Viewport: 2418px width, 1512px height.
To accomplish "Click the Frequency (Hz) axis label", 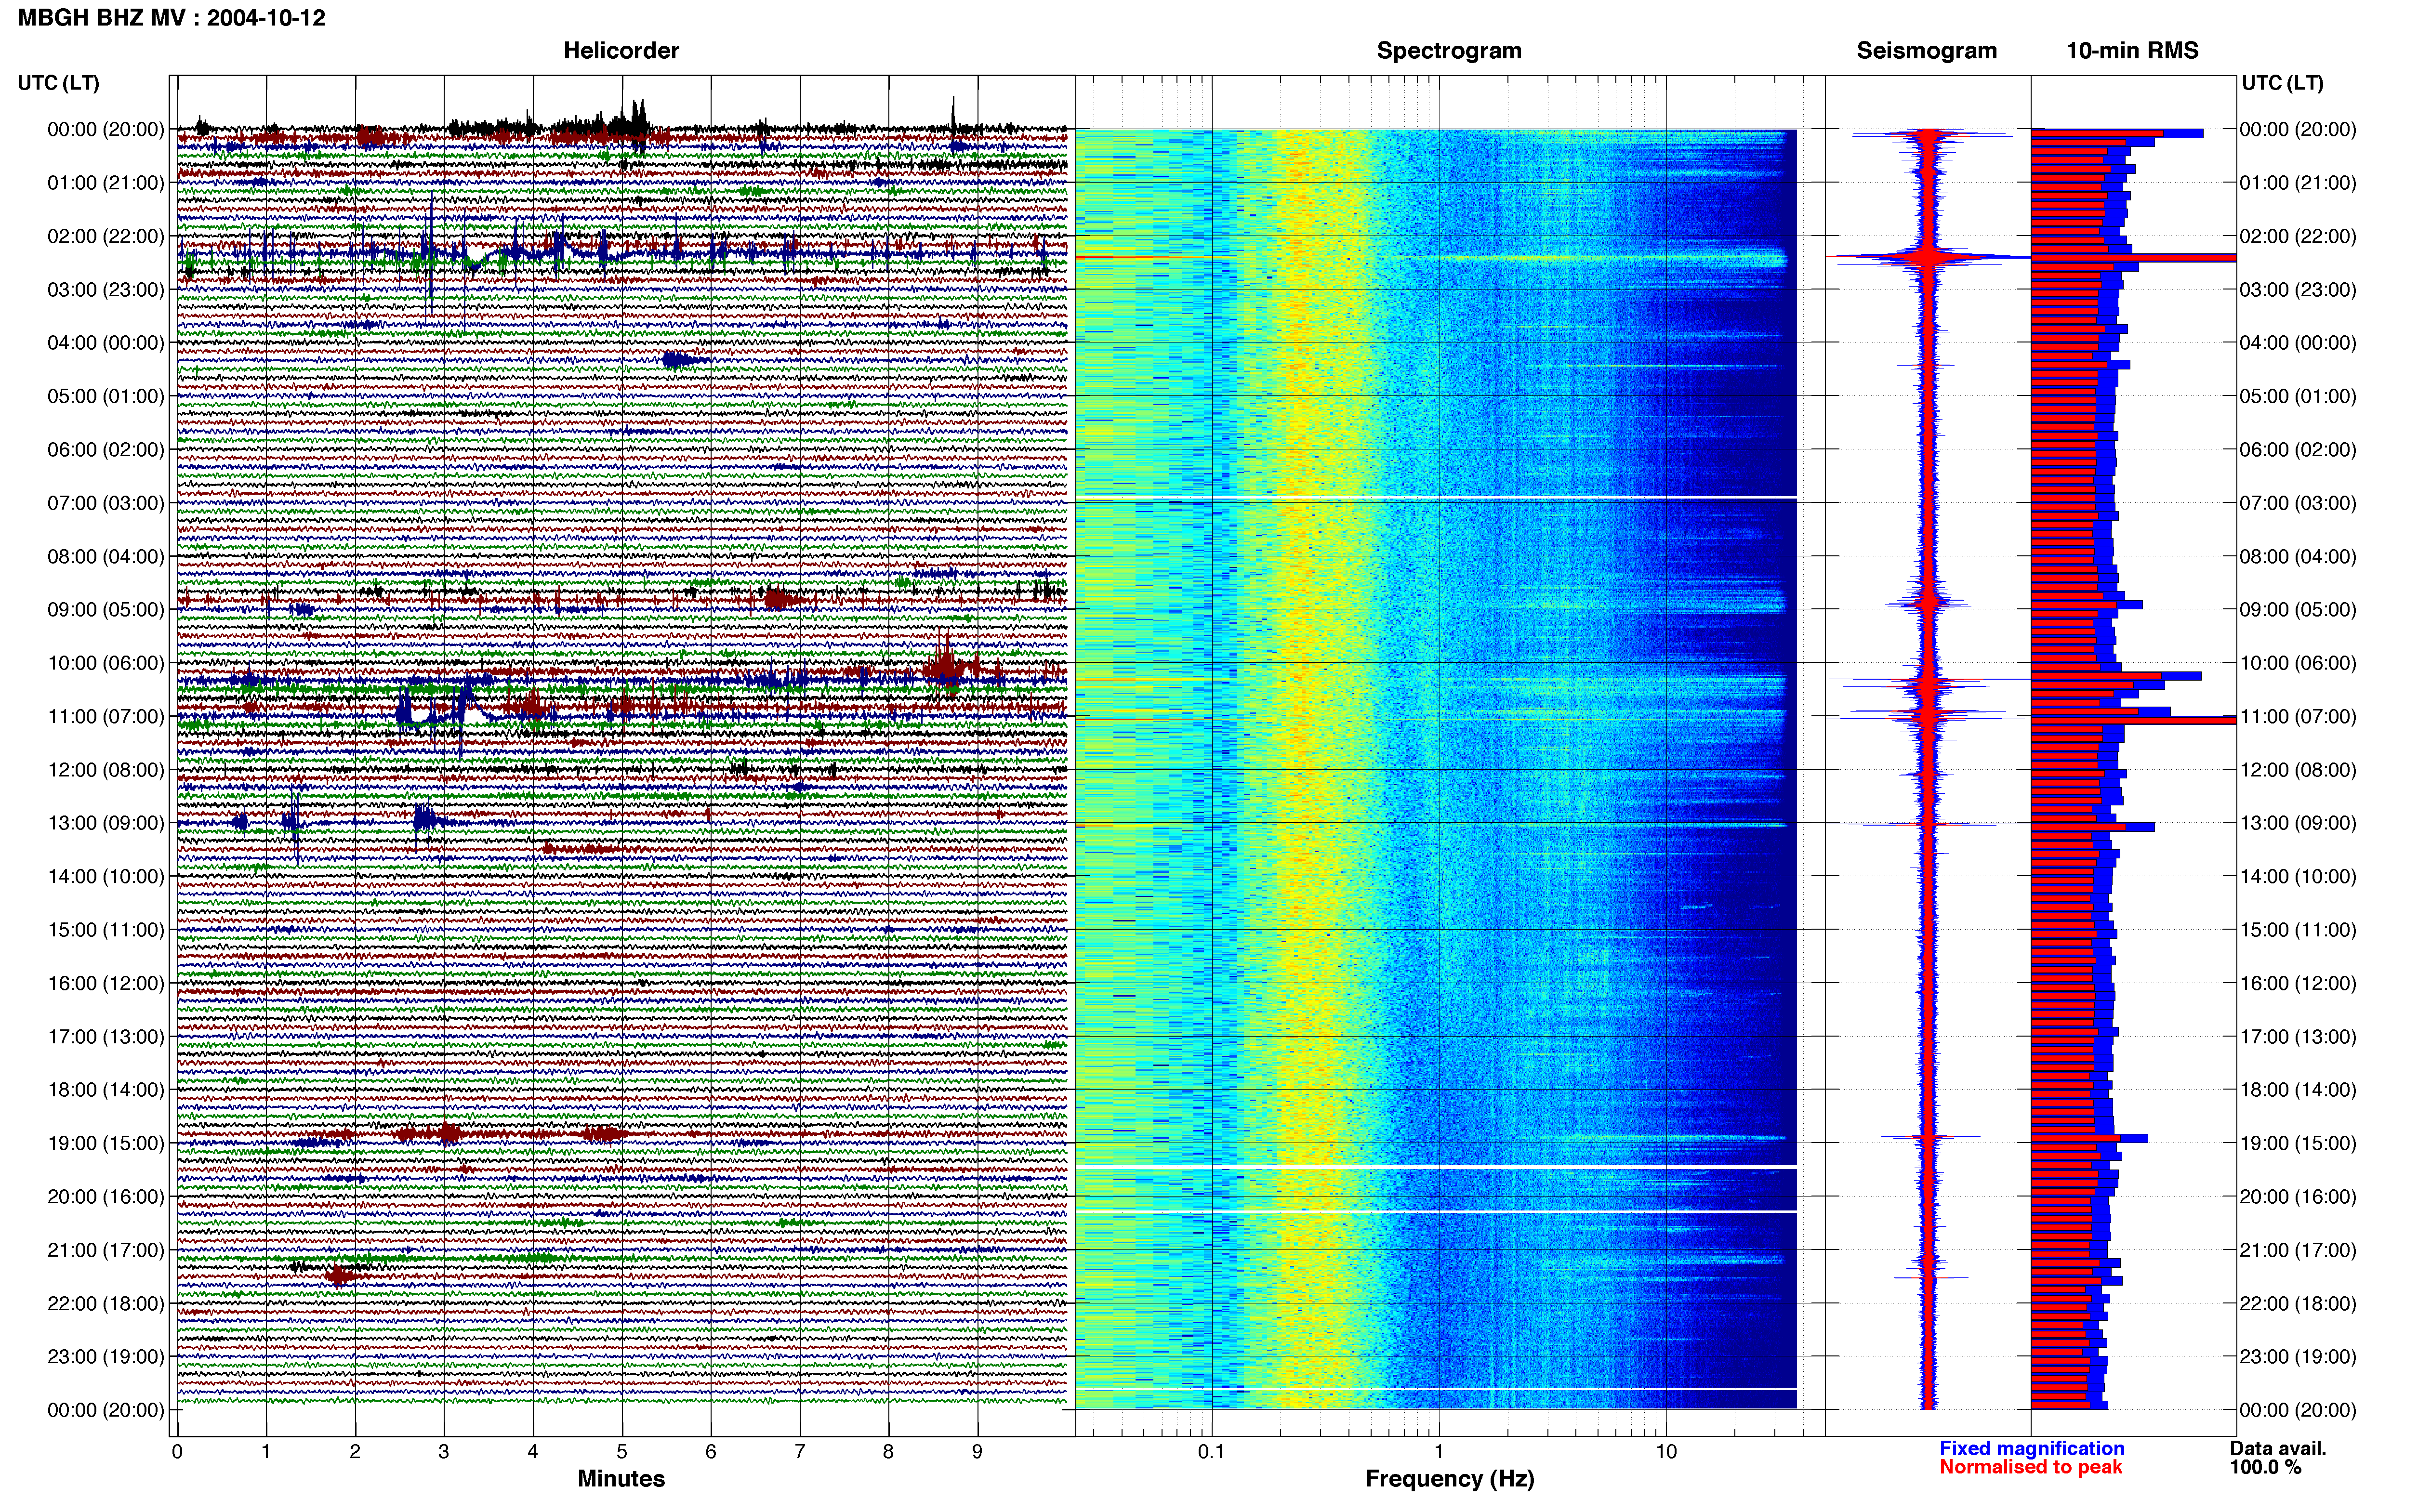I will (1449, 1479).
